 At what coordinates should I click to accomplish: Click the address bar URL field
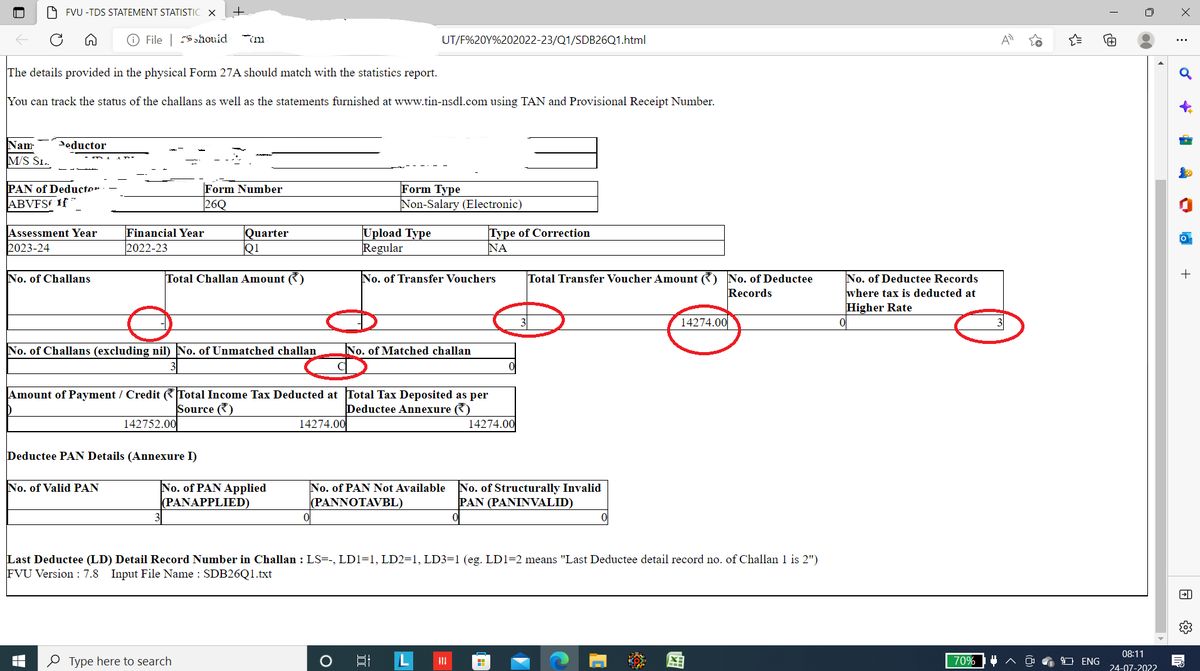550,39
